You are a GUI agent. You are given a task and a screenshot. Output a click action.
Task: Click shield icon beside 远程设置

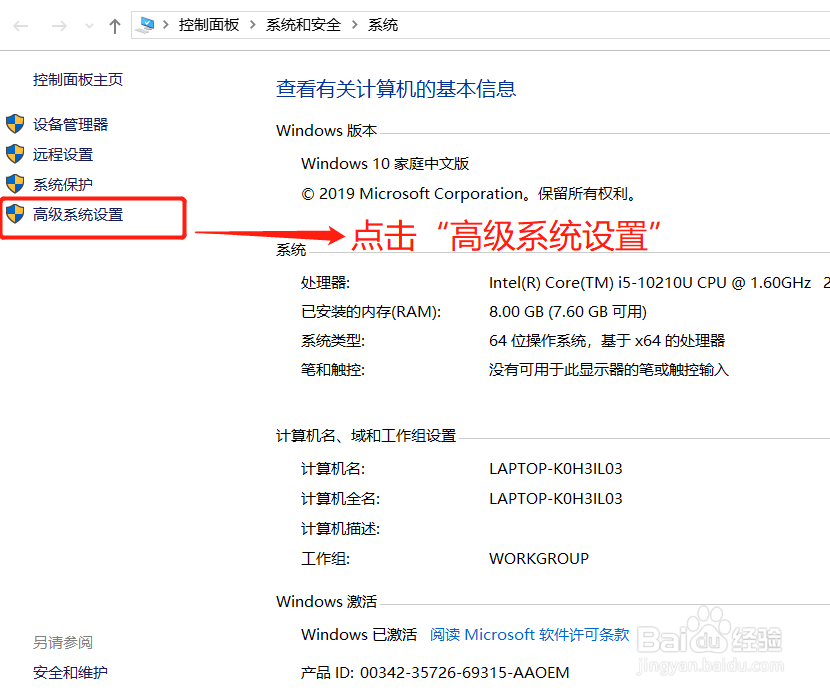point(15,154)
